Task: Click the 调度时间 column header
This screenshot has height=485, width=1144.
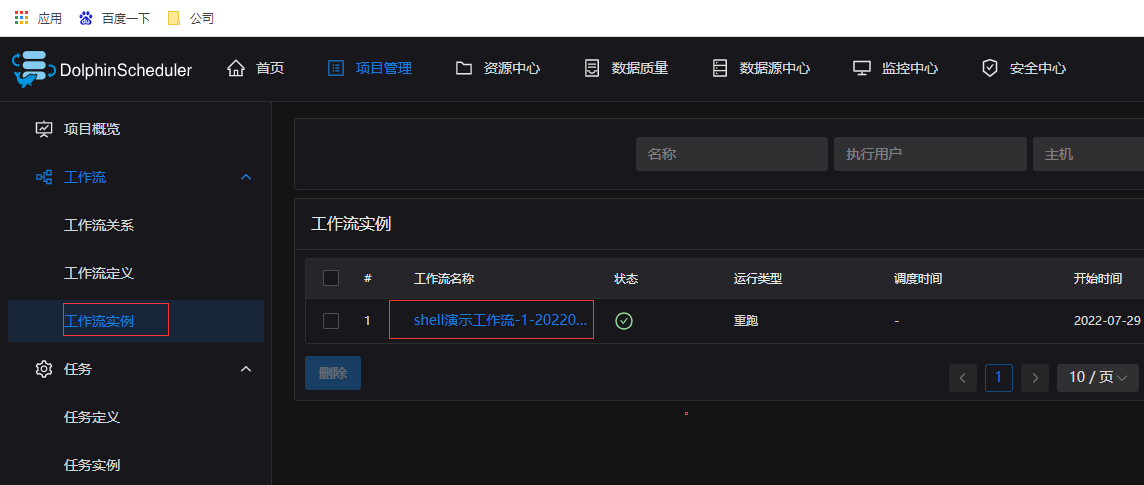Action: (x=918, y=279)
